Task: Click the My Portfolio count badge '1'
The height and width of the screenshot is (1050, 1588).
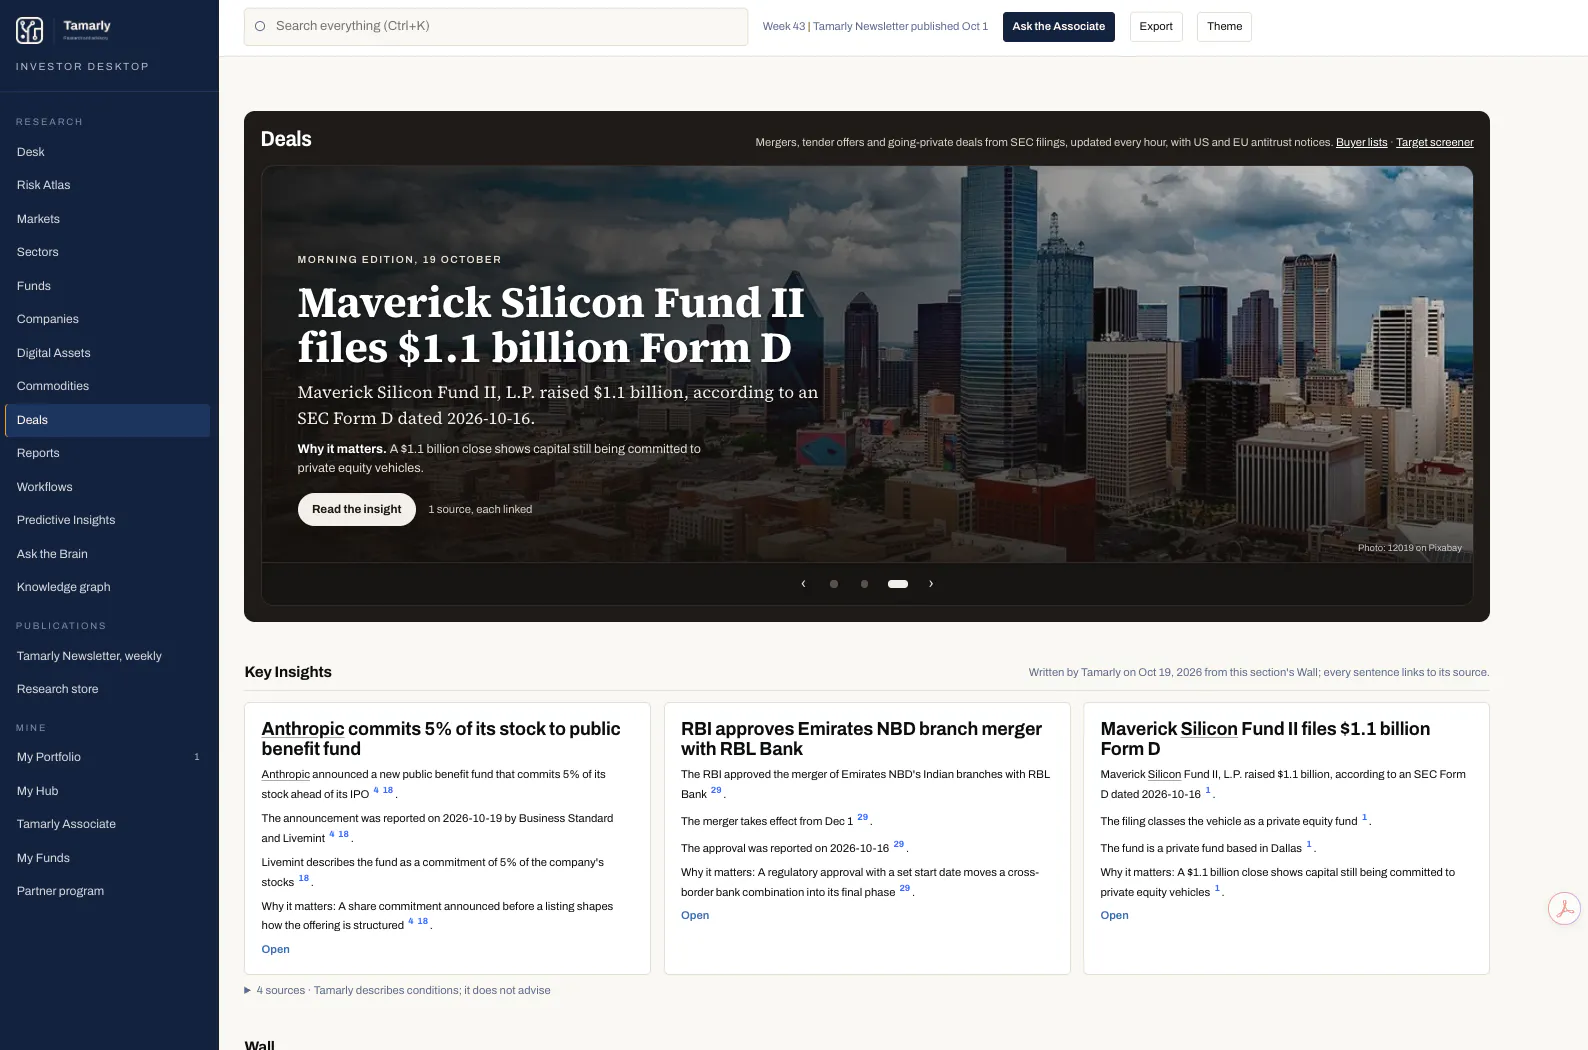Action: click(x=197, y=757)
